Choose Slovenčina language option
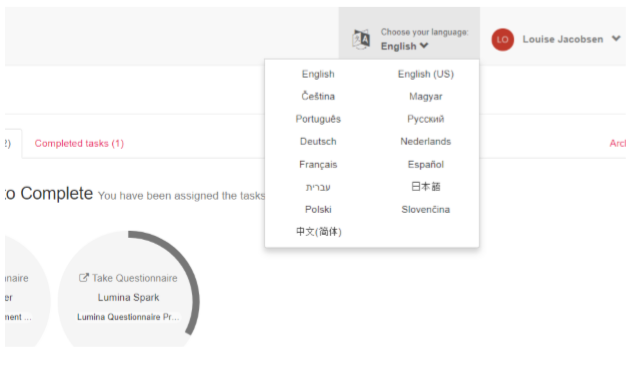 click(x=425, y=209)
